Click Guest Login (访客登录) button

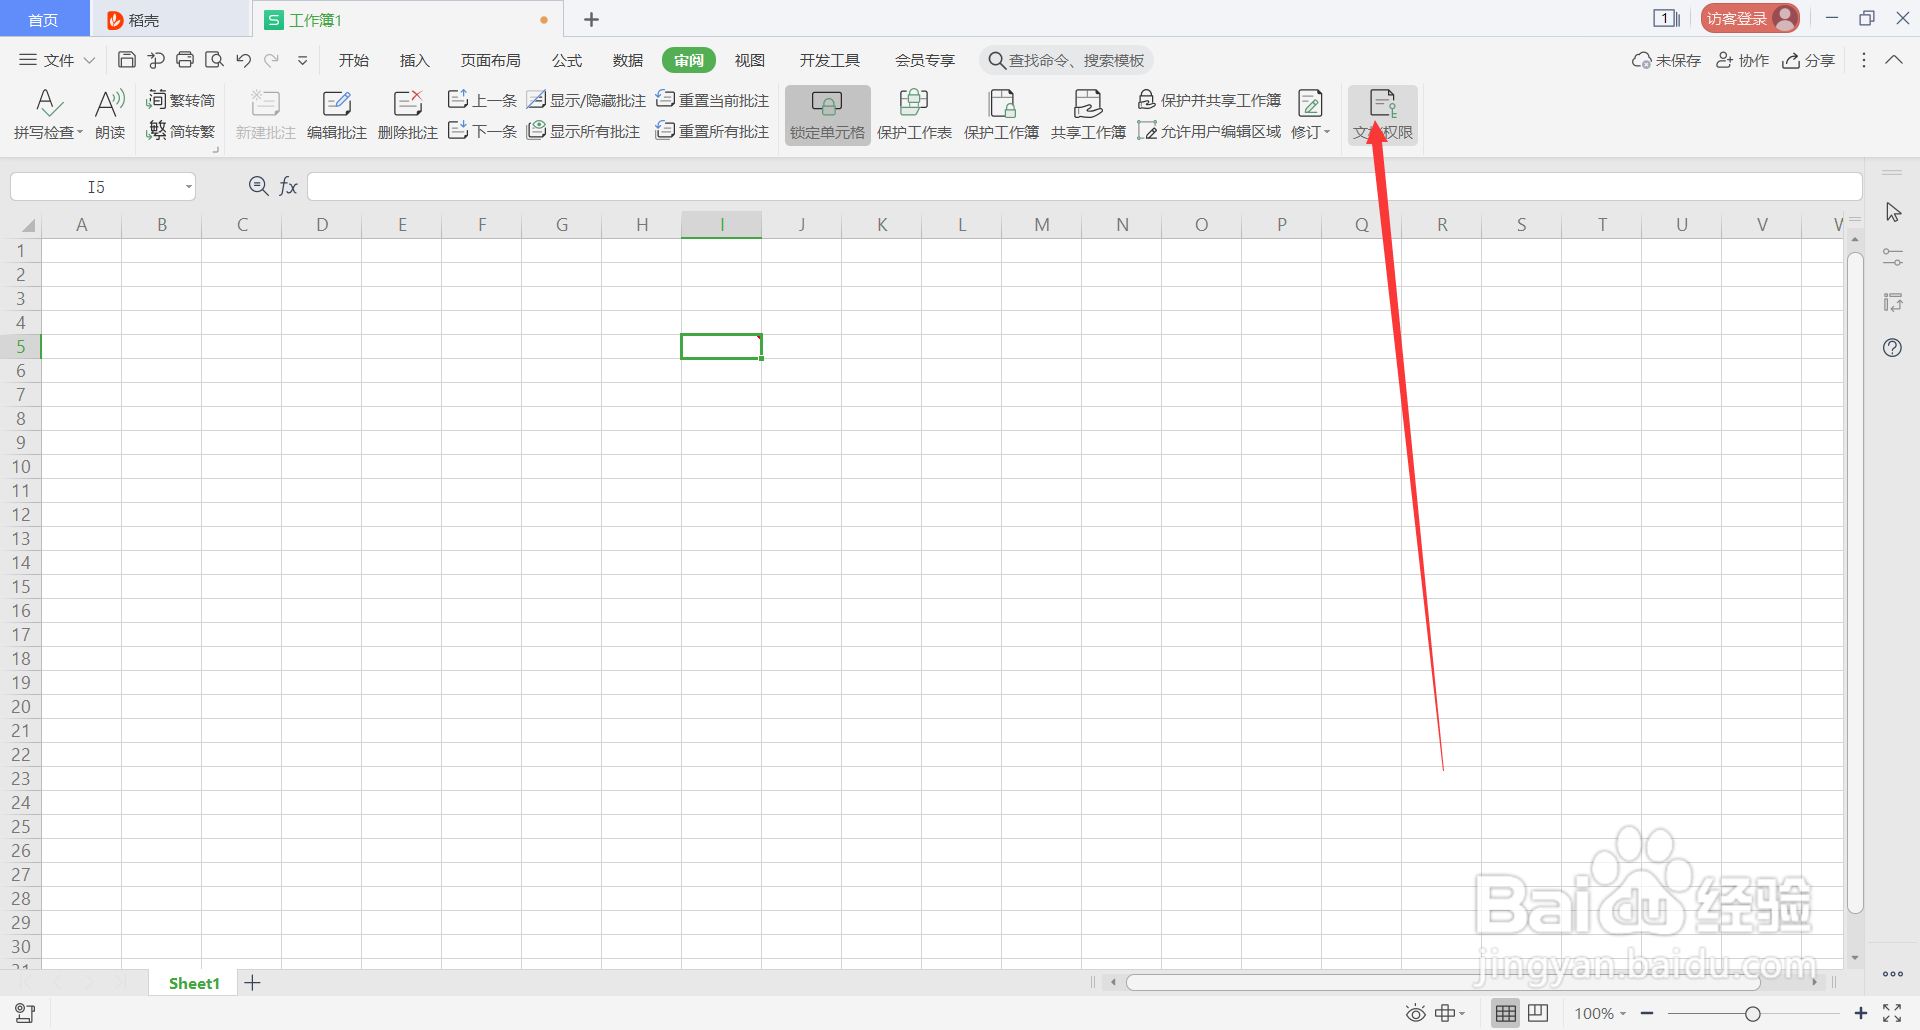click(x=1750, y=18)
